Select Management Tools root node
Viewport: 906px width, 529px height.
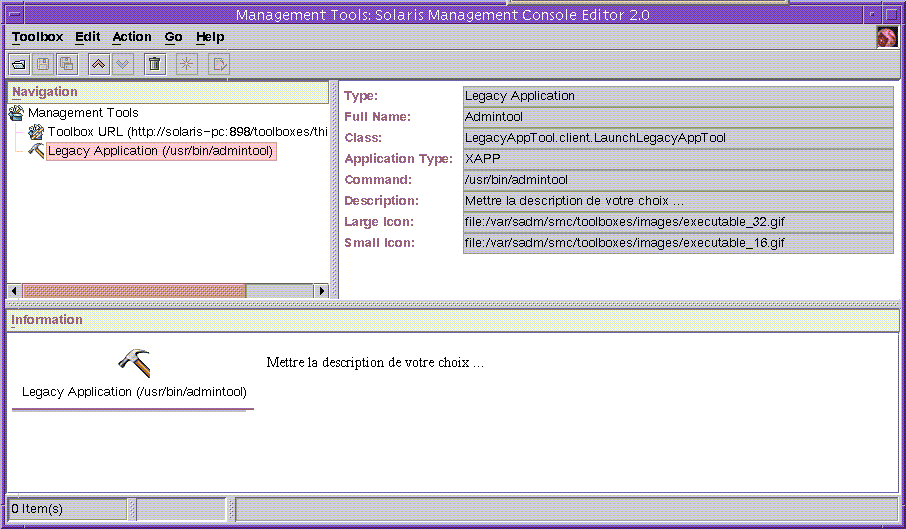pyautogui.click(x=83, y=113)
